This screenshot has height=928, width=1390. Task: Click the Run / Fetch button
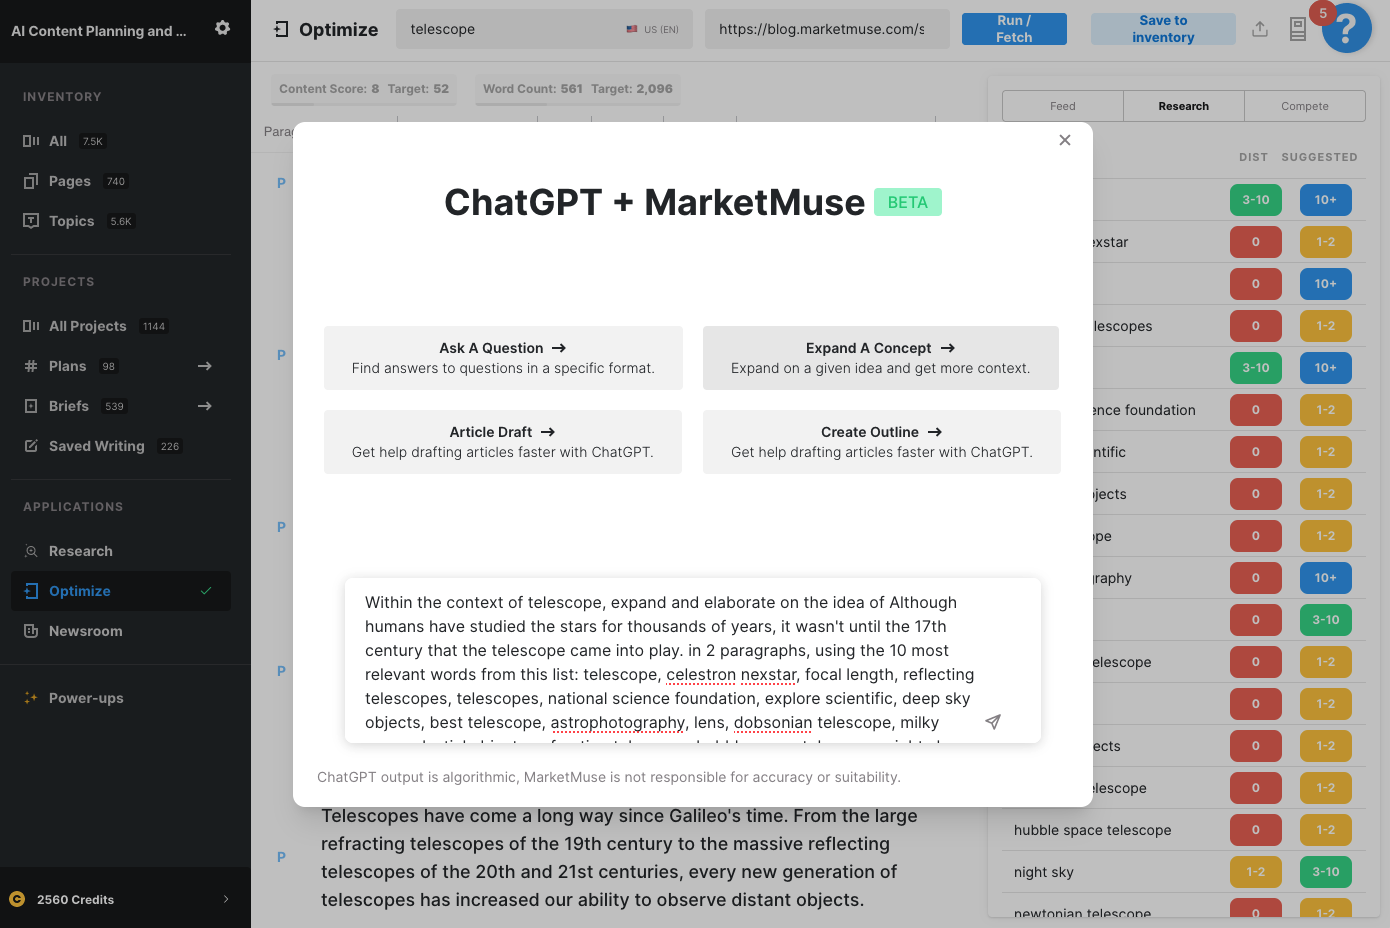pos(1014,29)
